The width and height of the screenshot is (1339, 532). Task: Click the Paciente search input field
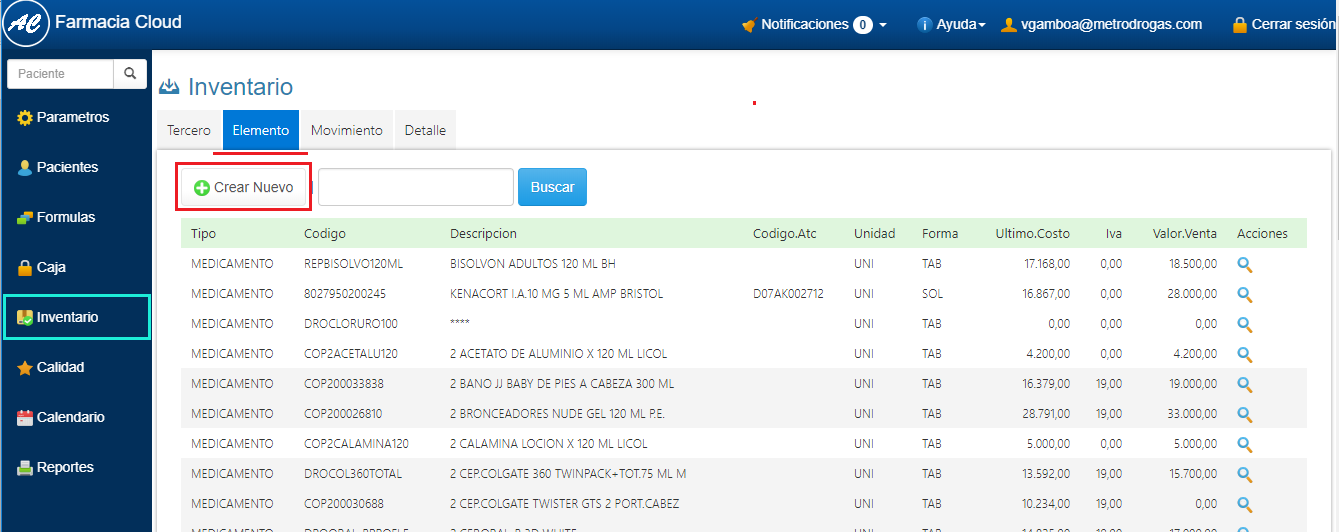point(60,74)
